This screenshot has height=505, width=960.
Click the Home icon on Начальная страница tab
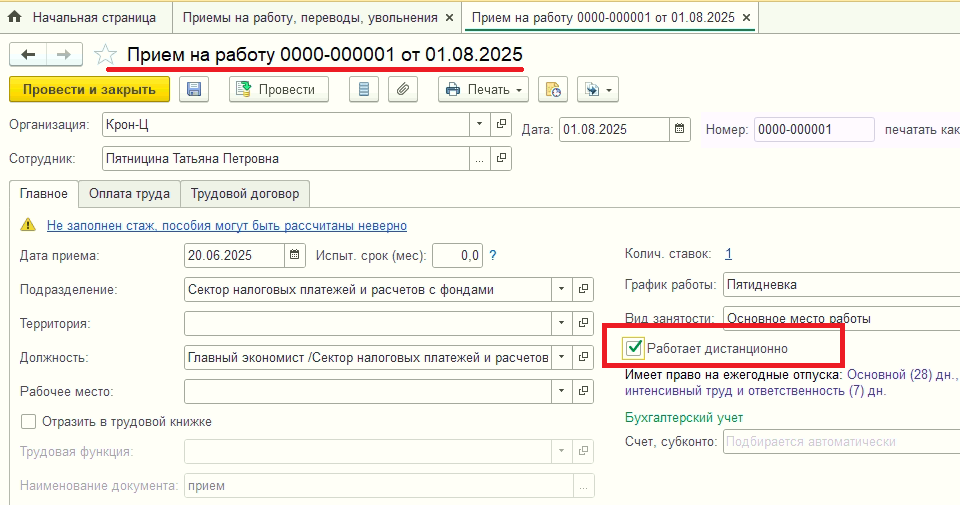point(15,17)
